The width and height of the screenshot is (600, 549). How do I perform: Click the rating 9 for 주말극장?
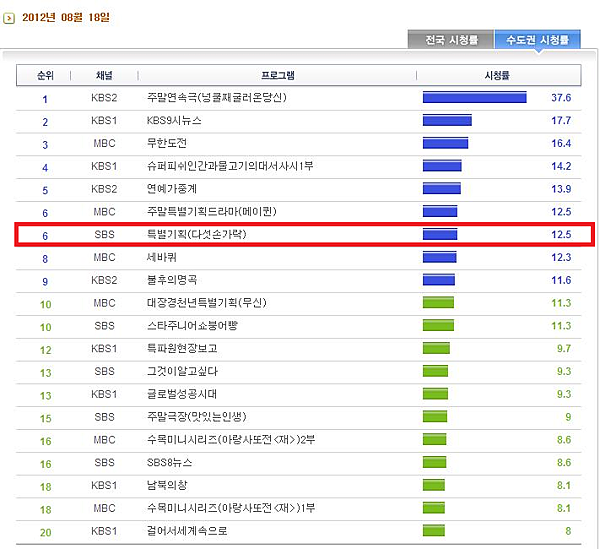tap(568, 417)
